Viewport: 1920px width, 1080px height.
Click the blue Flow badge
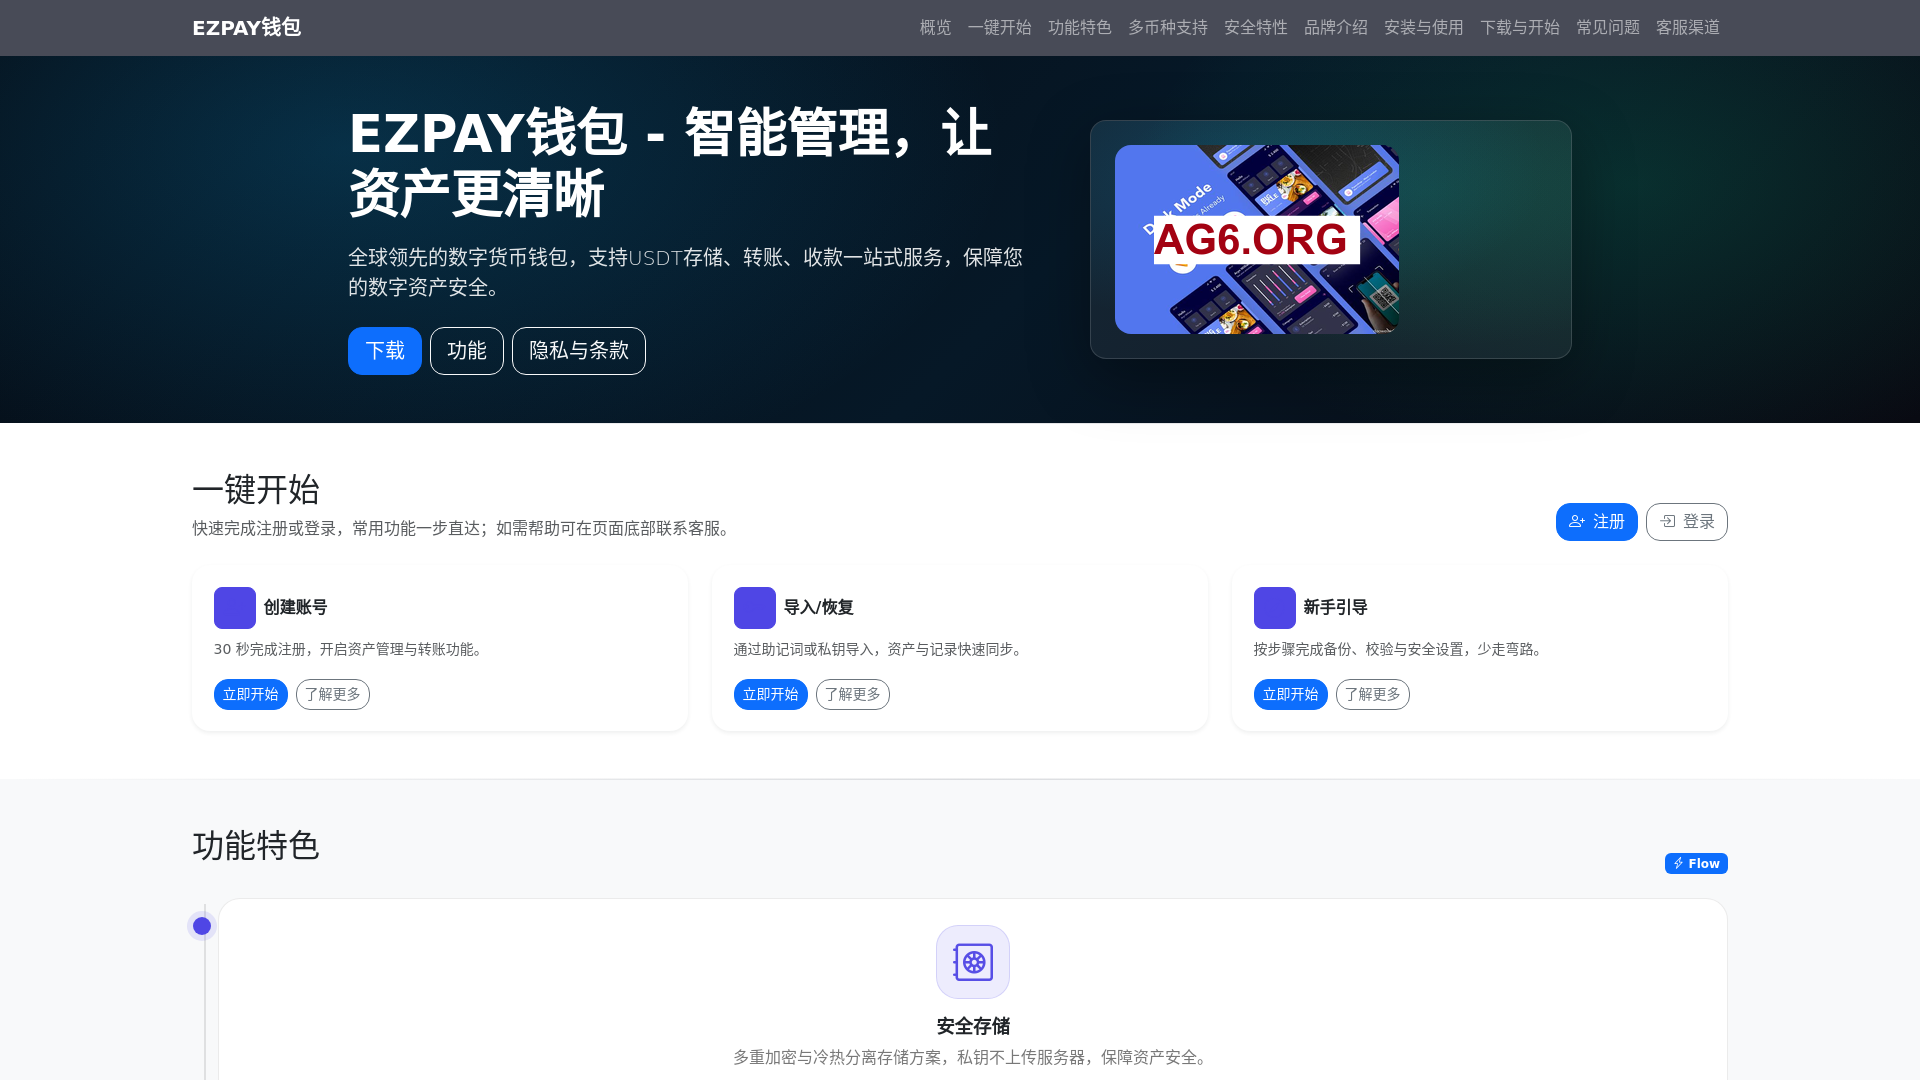[x=1696, y=864]
